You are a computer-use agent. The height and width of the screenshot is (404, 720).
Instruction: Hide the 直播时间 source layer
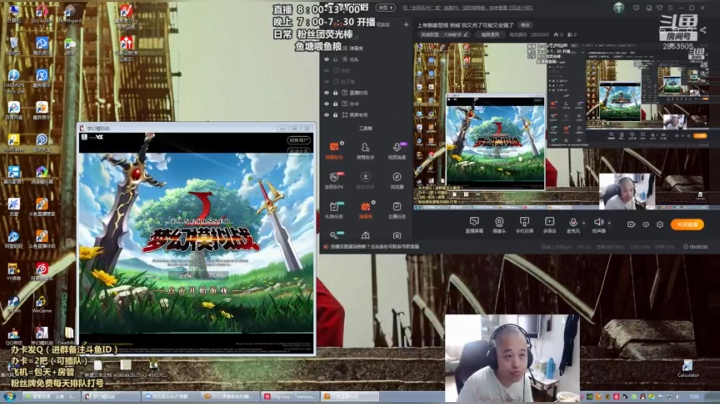click(326, 93)
